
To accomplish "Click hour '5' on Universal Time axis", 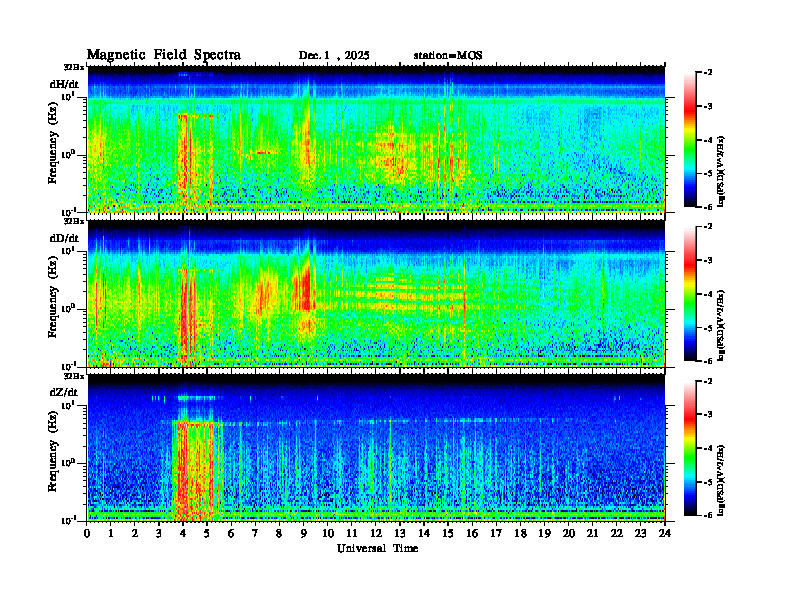I will [207, 533].
